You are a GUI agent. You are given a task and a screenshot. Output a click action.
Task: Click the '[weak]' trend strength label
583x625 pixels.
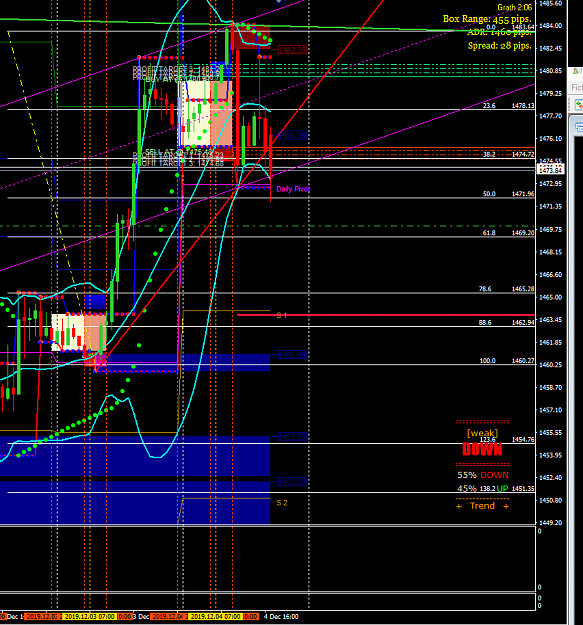[482, 432]
